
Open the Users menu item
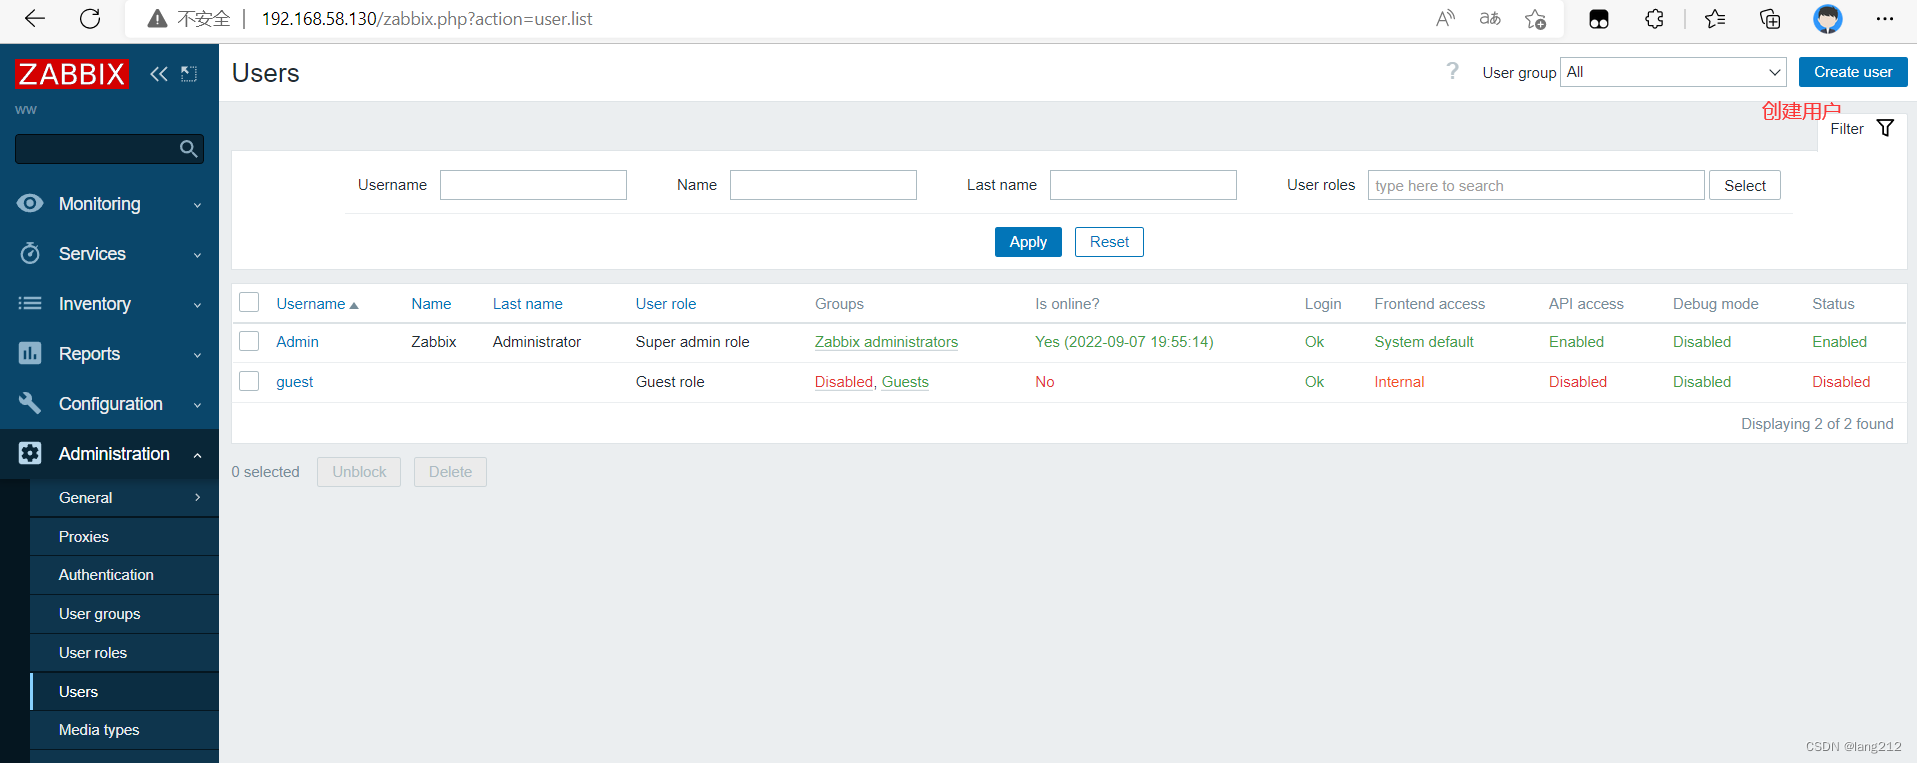pyautogui.click(x=78, y=692)
